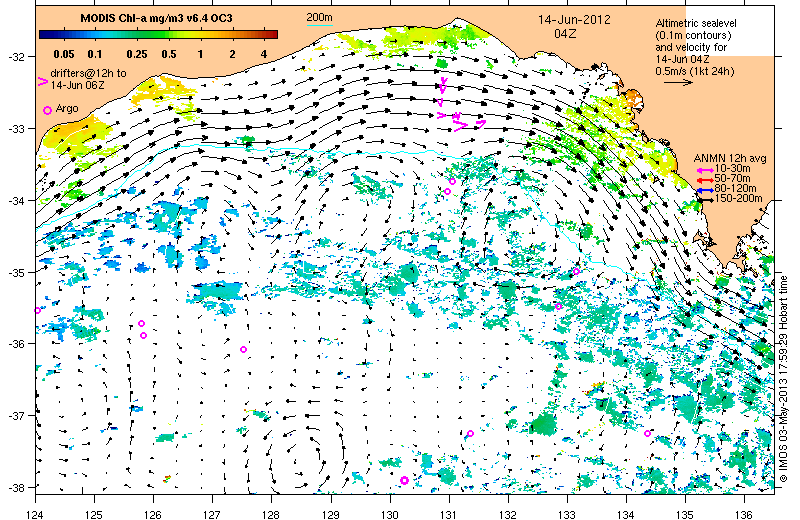800x520 pixels.
Task: Click the magenta 10-30m ANMN arrow
Action: (706, 170)
